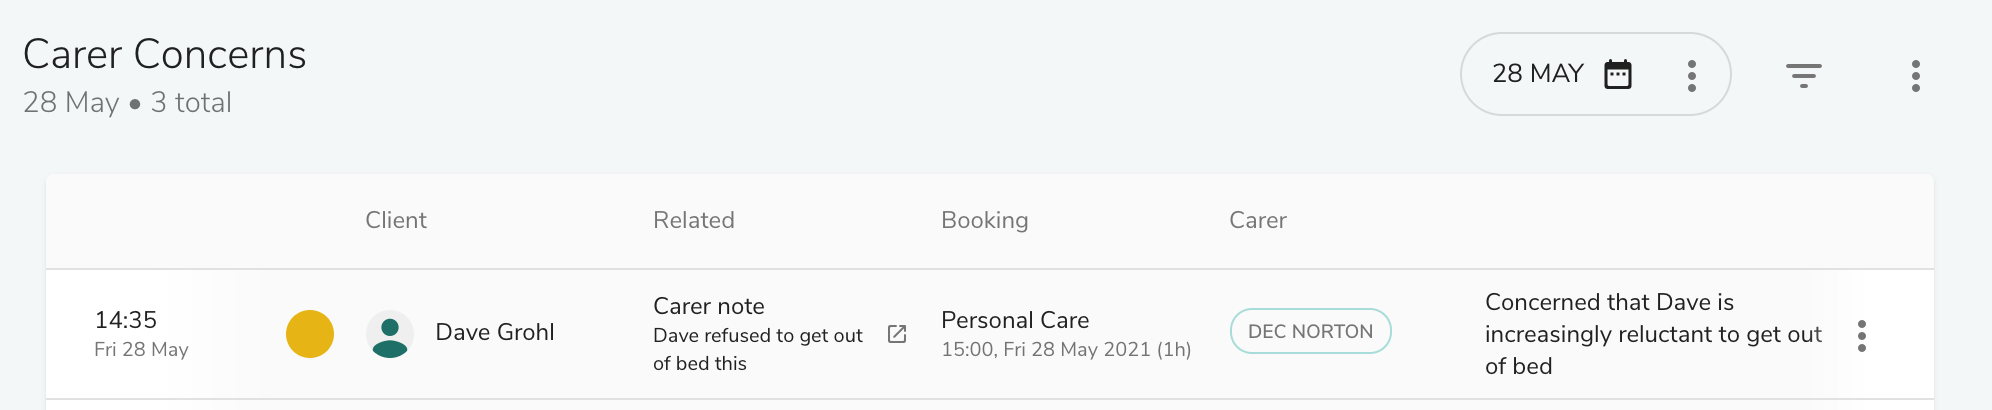This screenshot has height=410, width=1992.
Task: Open the filter list icon
Action: tap(1804, 75)
